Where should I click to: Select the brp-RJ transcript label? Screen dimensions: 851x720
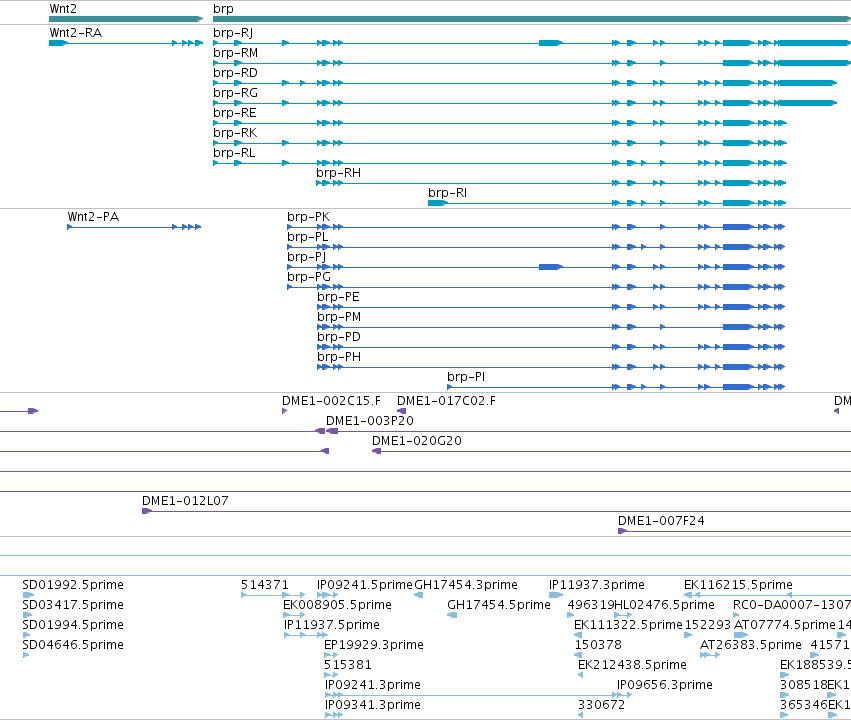click(233, 33)
